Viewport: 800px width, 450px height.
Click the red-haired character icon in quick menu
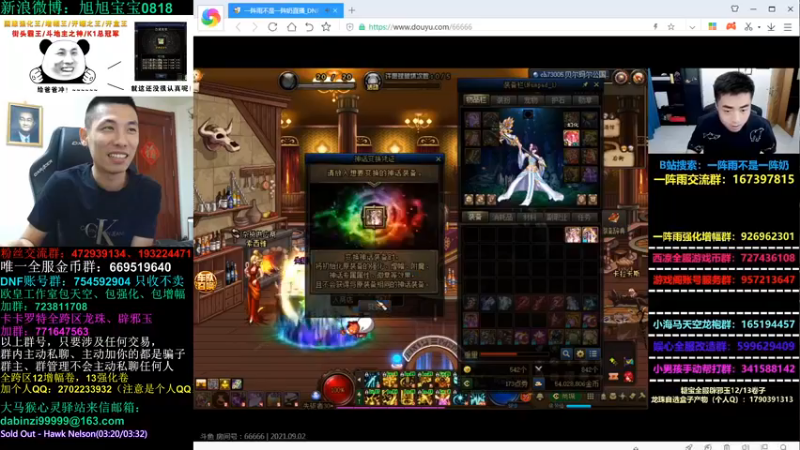point(628,378)
